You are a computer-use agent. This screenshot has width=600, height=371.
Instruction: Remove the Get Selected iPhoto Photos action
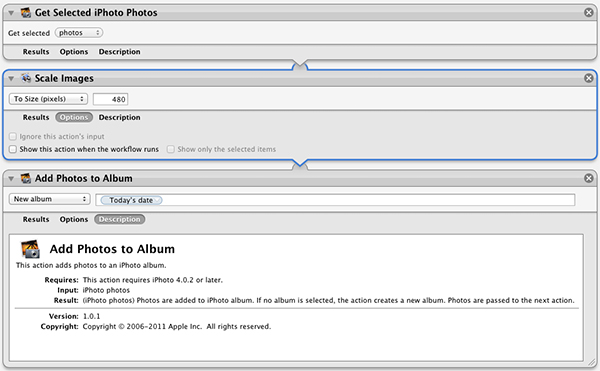[589, 13]
